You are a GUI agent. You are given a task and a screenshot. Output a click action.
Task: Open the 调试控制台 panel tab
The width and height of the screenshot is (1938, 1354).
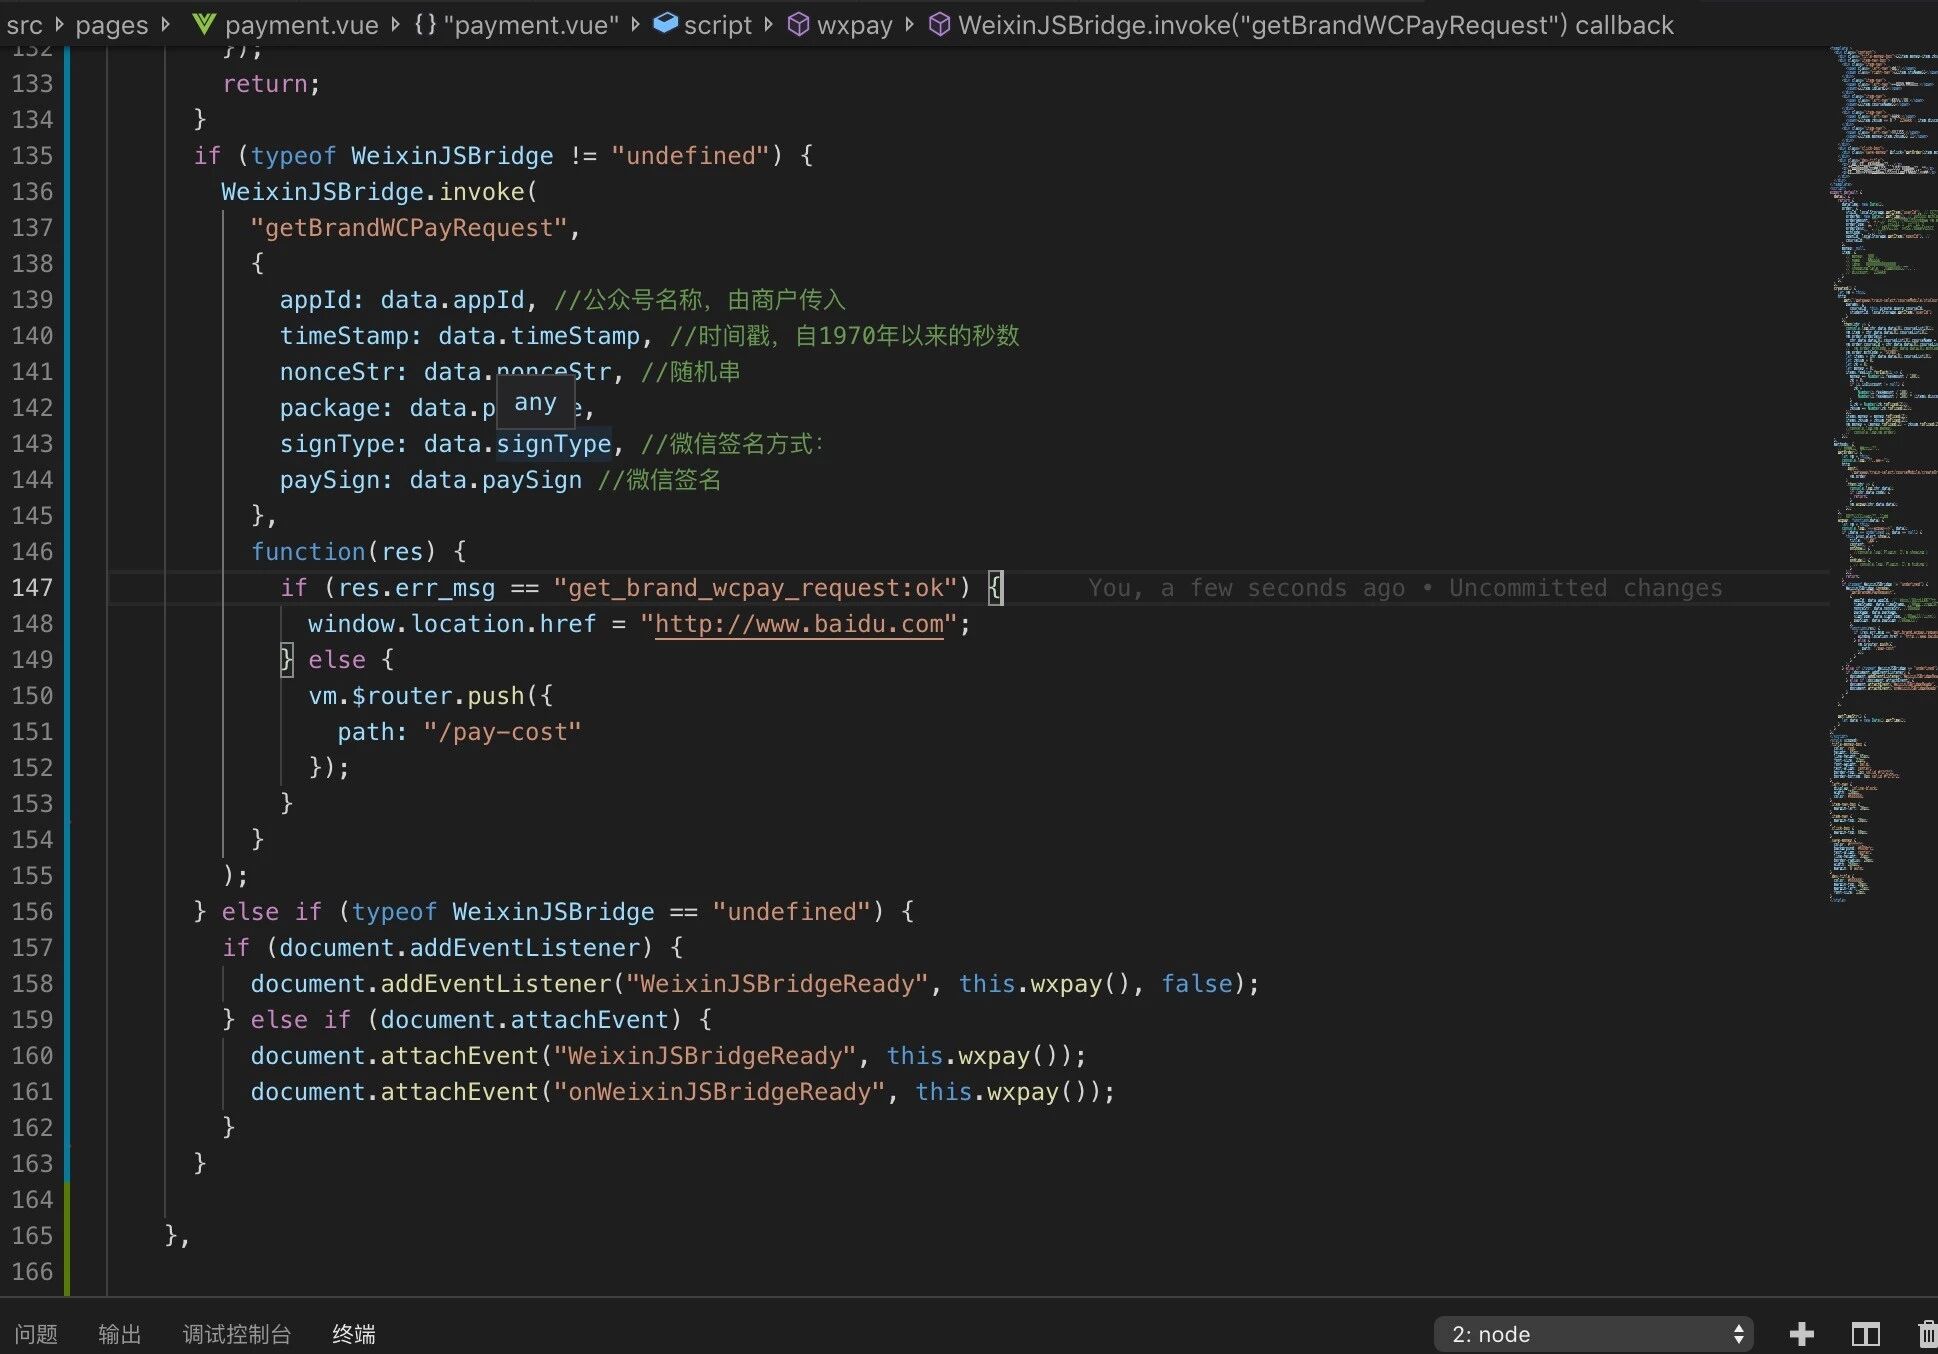click(x=237, y=1334)
